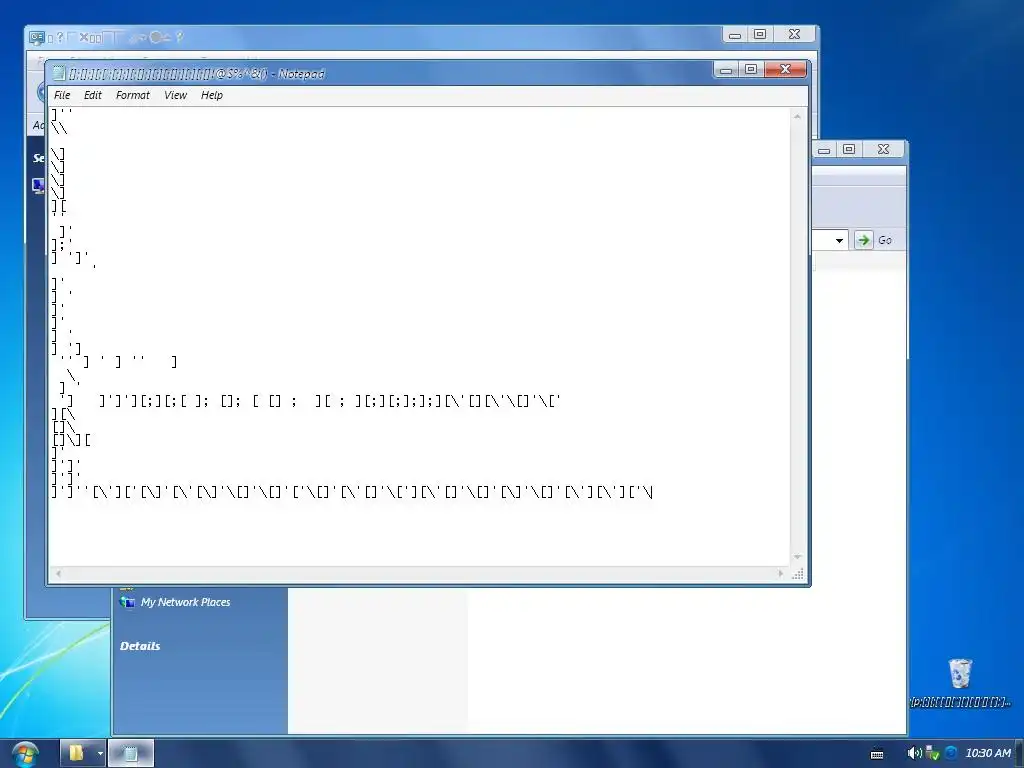Click Notepad vertical scrollbar up arrow
The image size is (1024, 768).
coord(797,116)
